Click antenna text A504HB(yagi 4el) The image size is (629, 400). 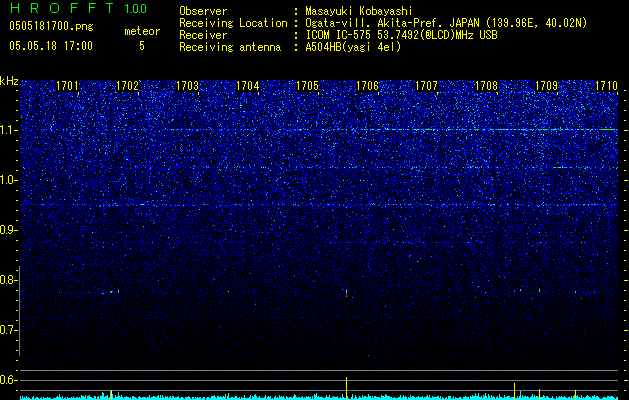click(x=353, y=47)
